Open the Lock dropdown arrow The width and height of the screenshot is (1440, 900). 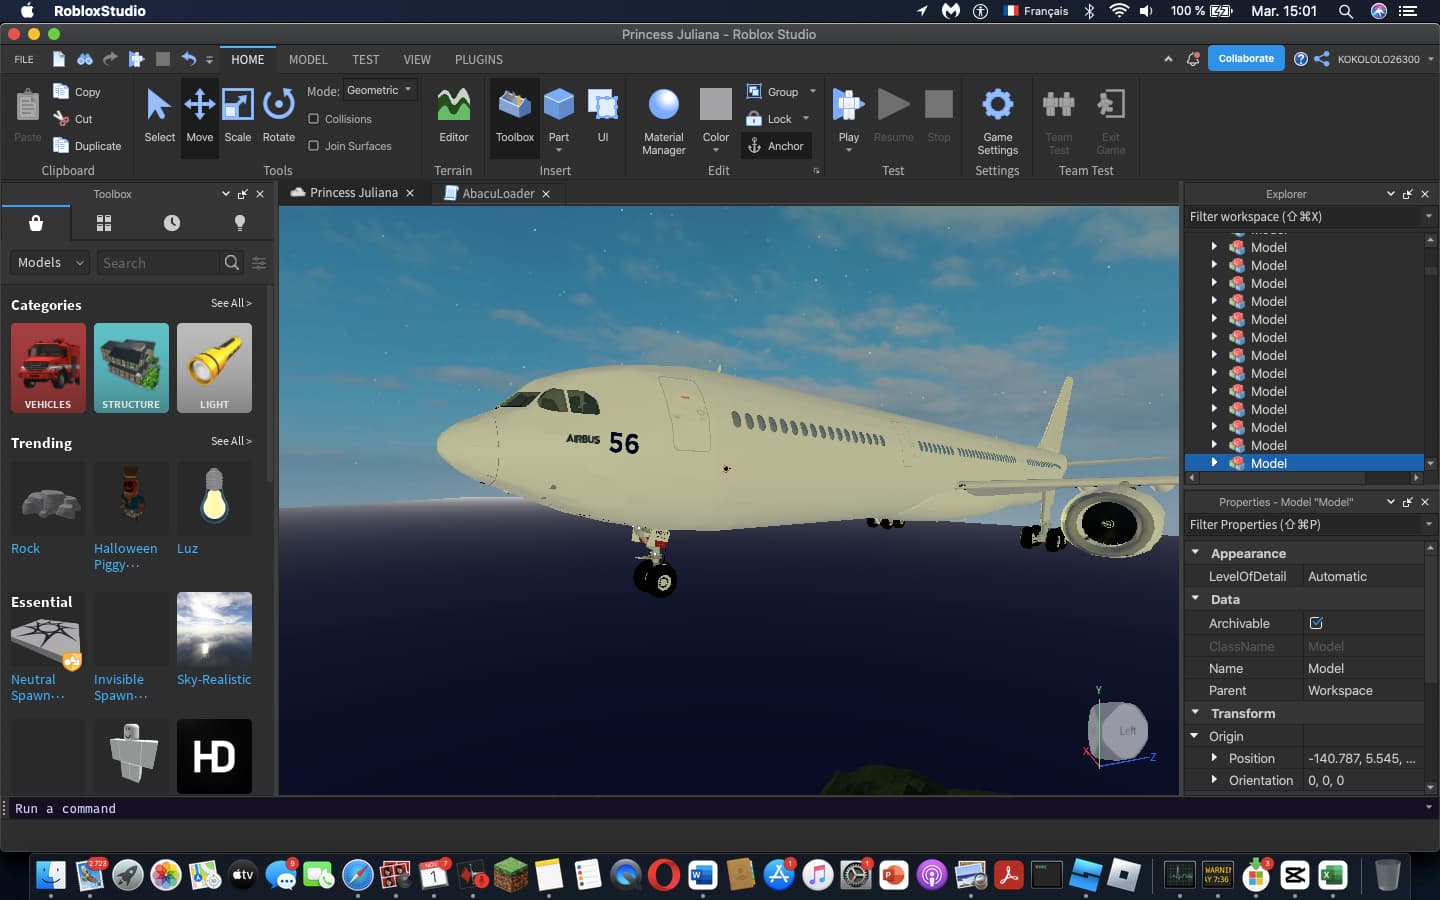coord(806,119)
